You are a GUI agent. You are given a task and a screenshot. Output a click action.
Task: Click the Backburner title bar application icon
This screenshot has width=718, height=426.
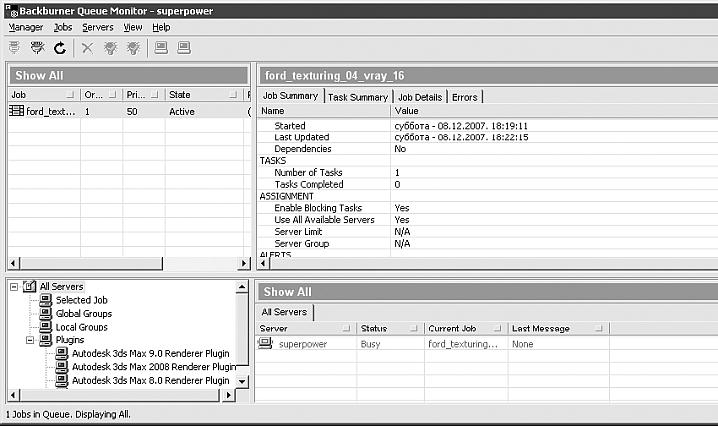(11, 10)
